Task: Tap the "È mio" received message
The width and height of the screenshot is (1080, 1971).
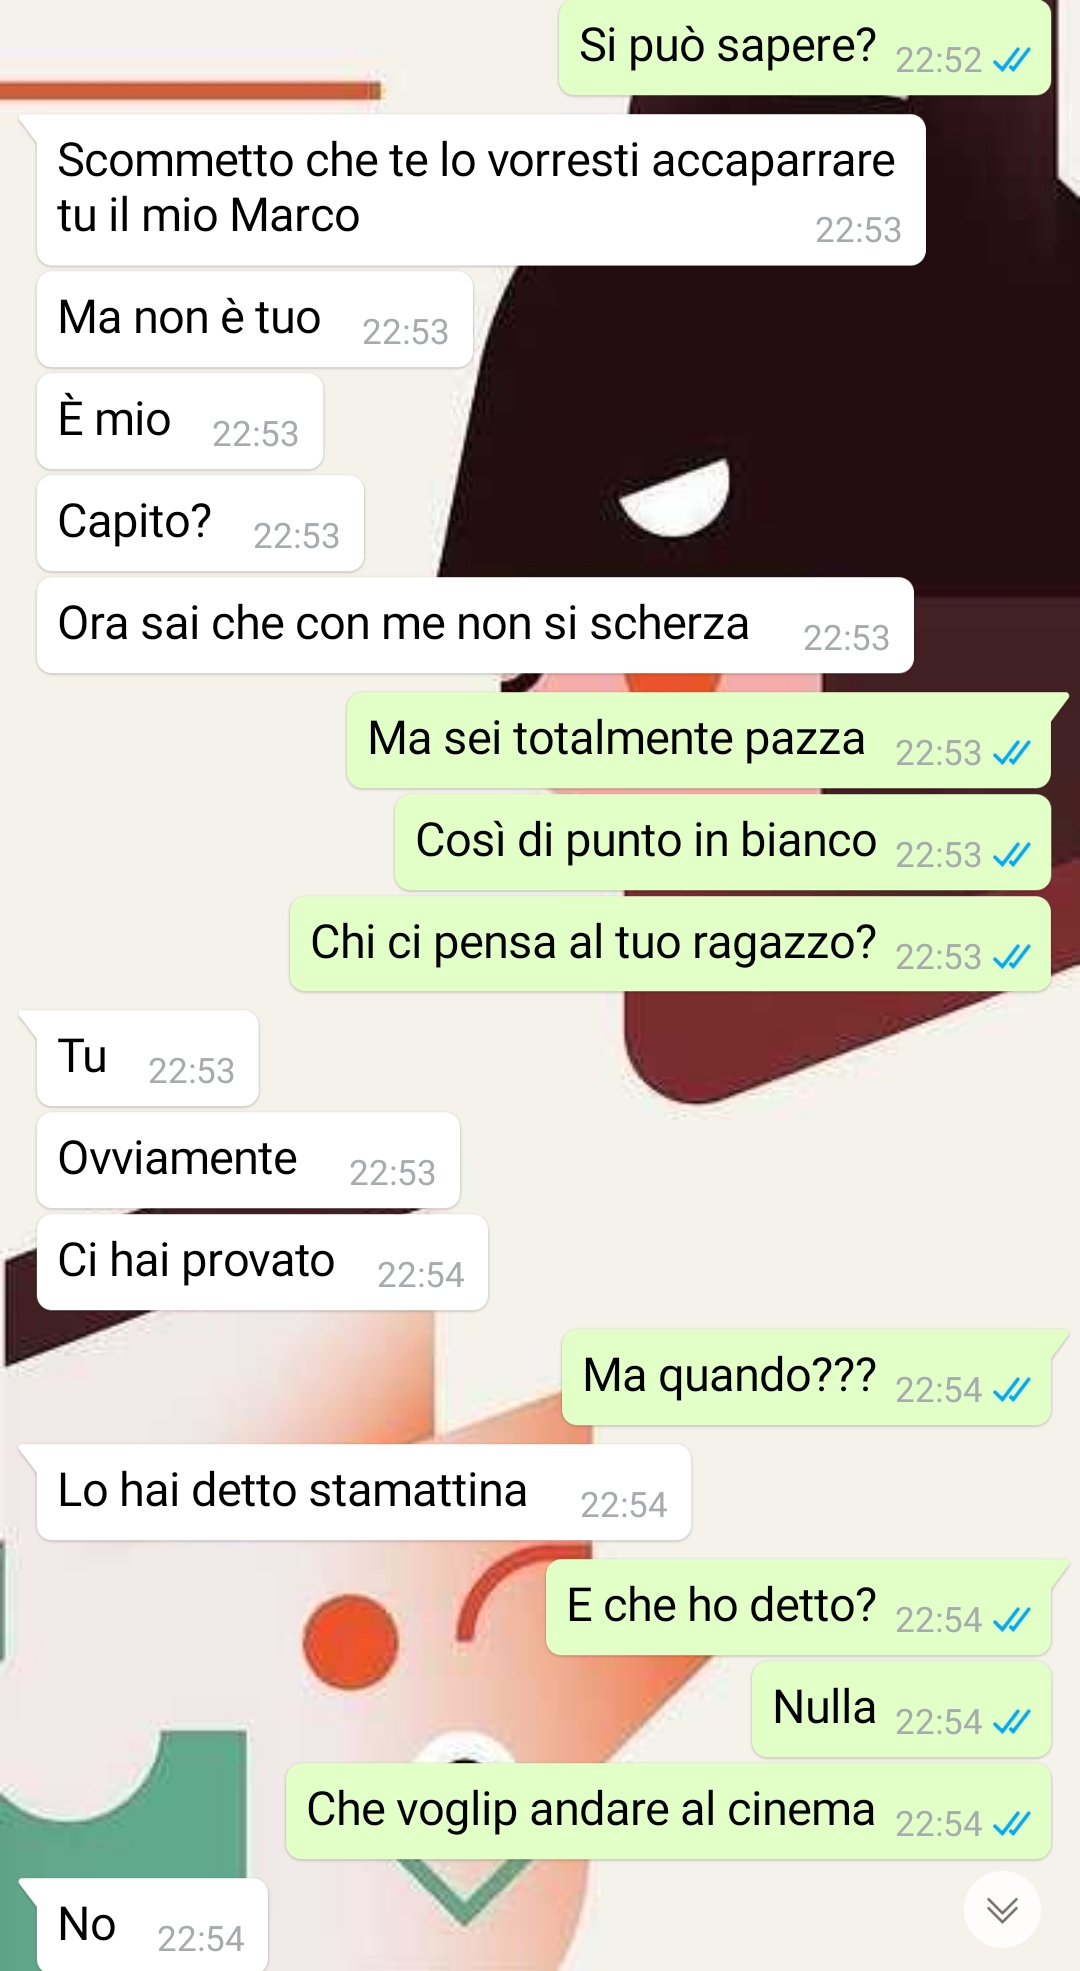Action: pyautogui.click(x=180, y=422)
